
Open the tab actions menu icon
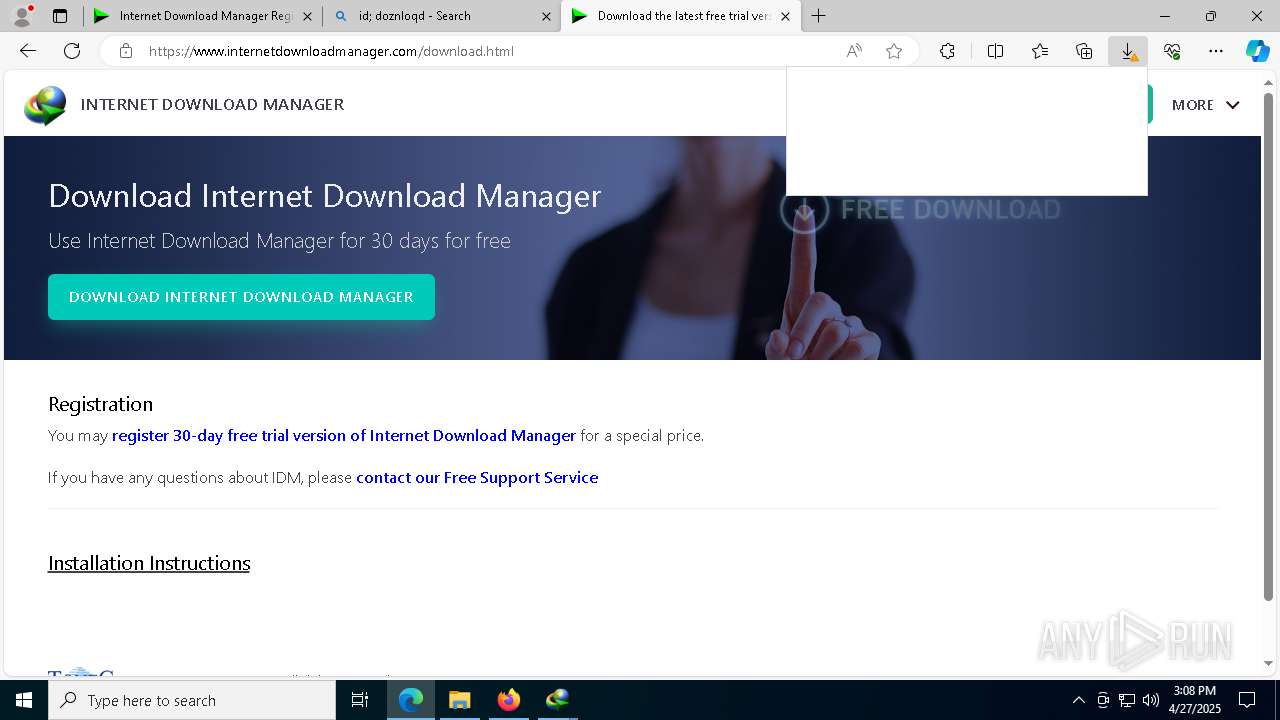click(60, 16)
